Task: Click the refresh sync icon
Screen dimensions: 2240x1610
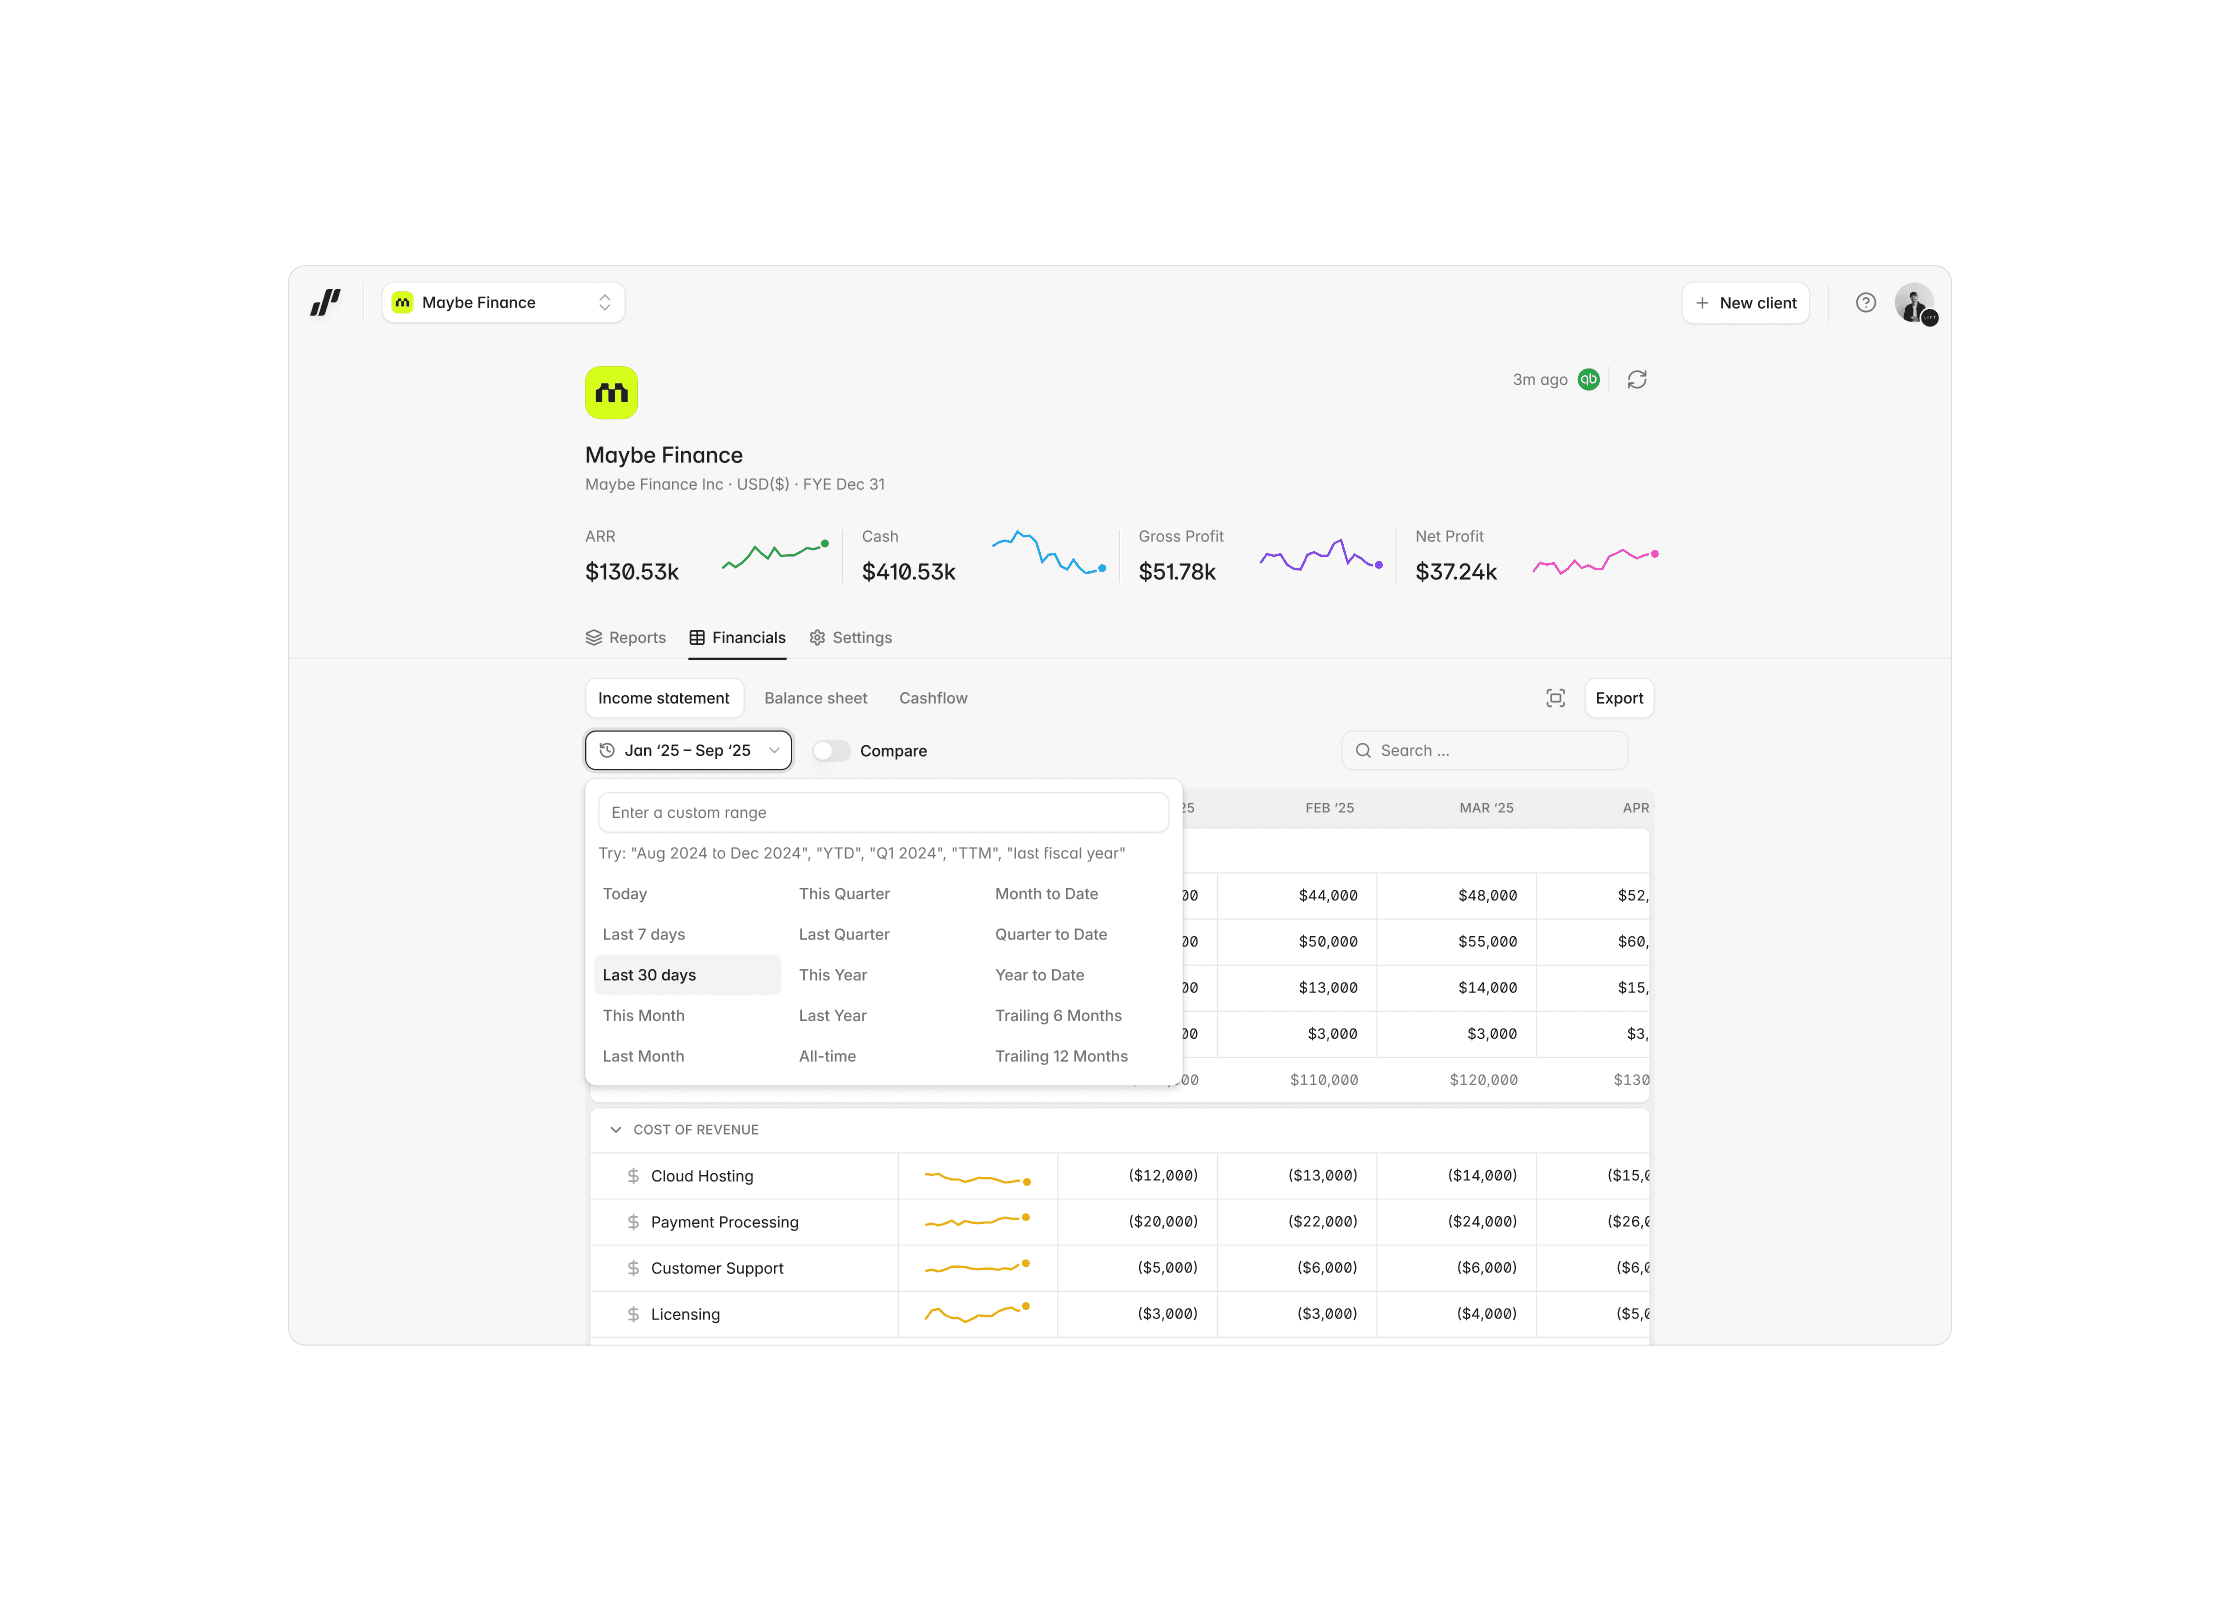Action: point(1637,380)
